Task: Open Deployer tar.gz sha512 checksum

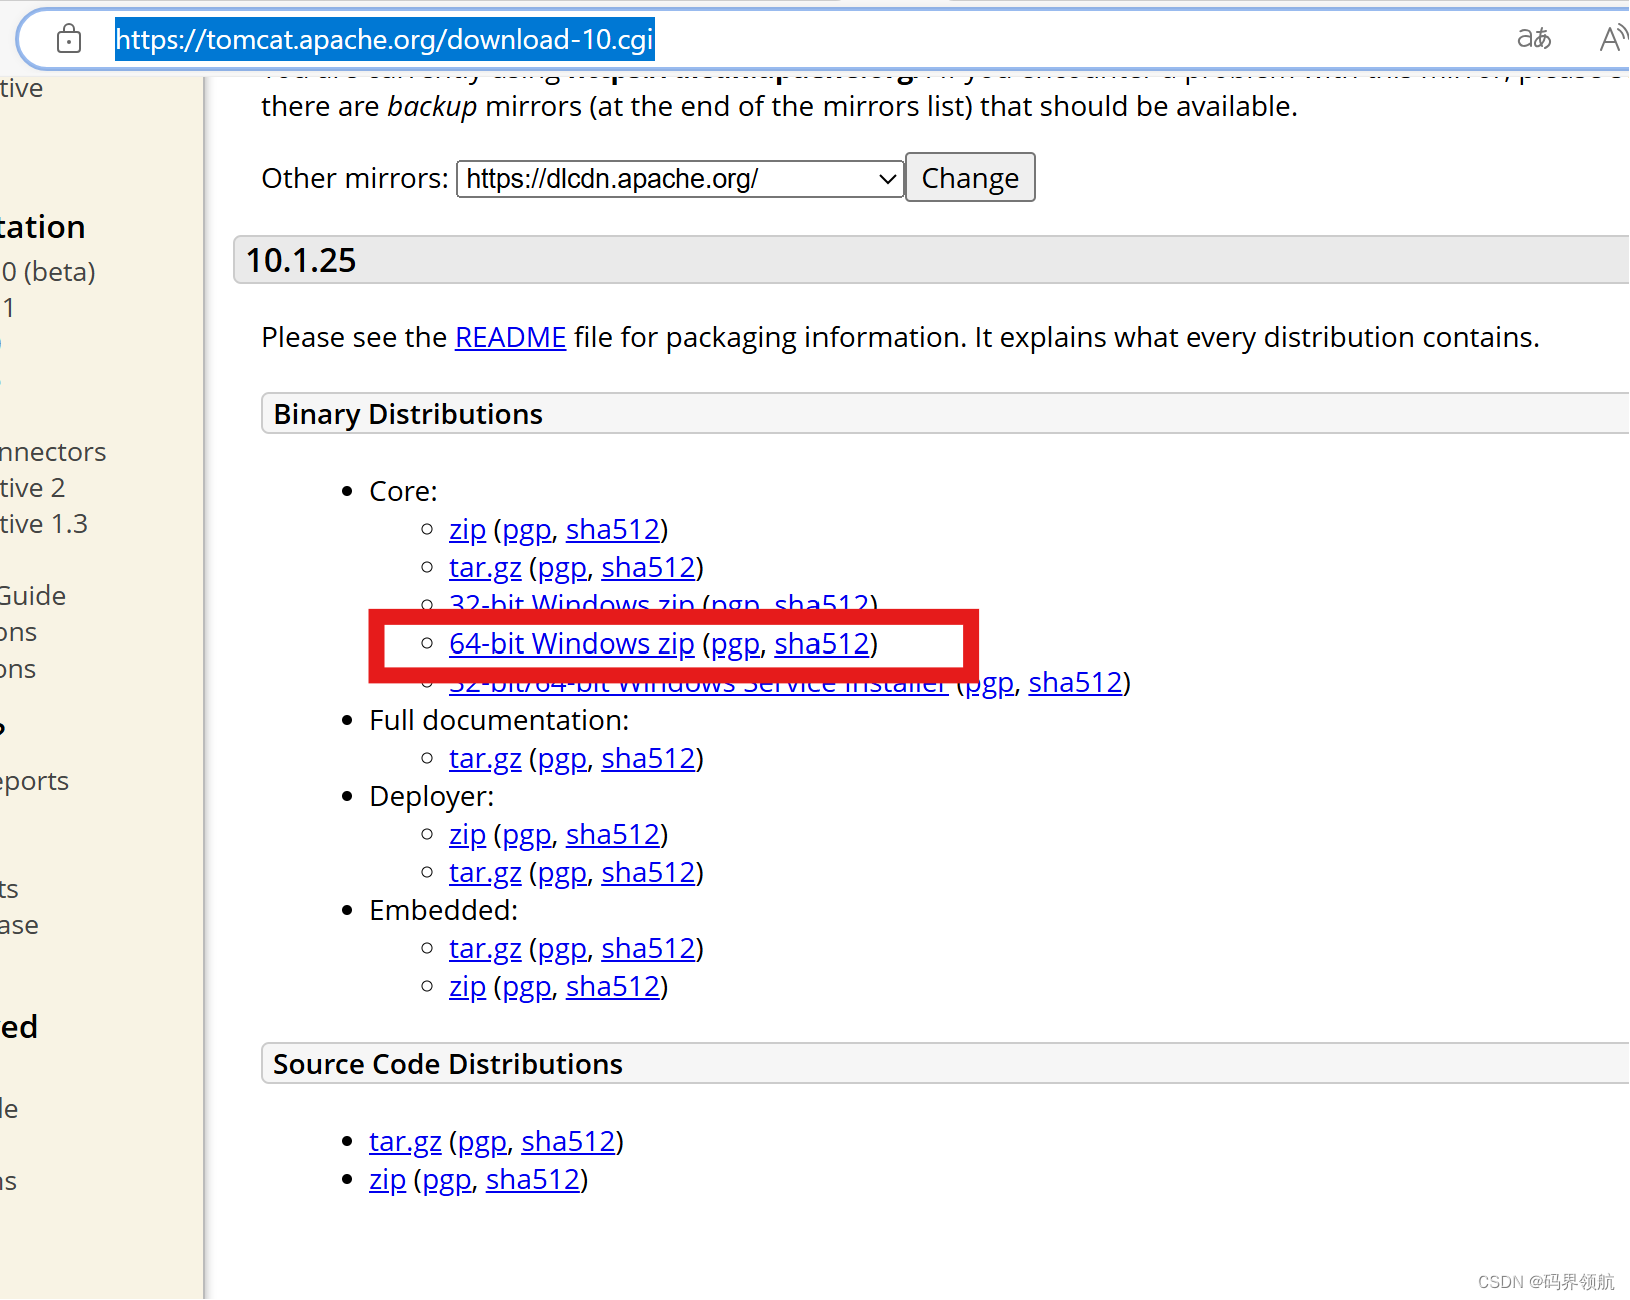Action: point(648,872)
